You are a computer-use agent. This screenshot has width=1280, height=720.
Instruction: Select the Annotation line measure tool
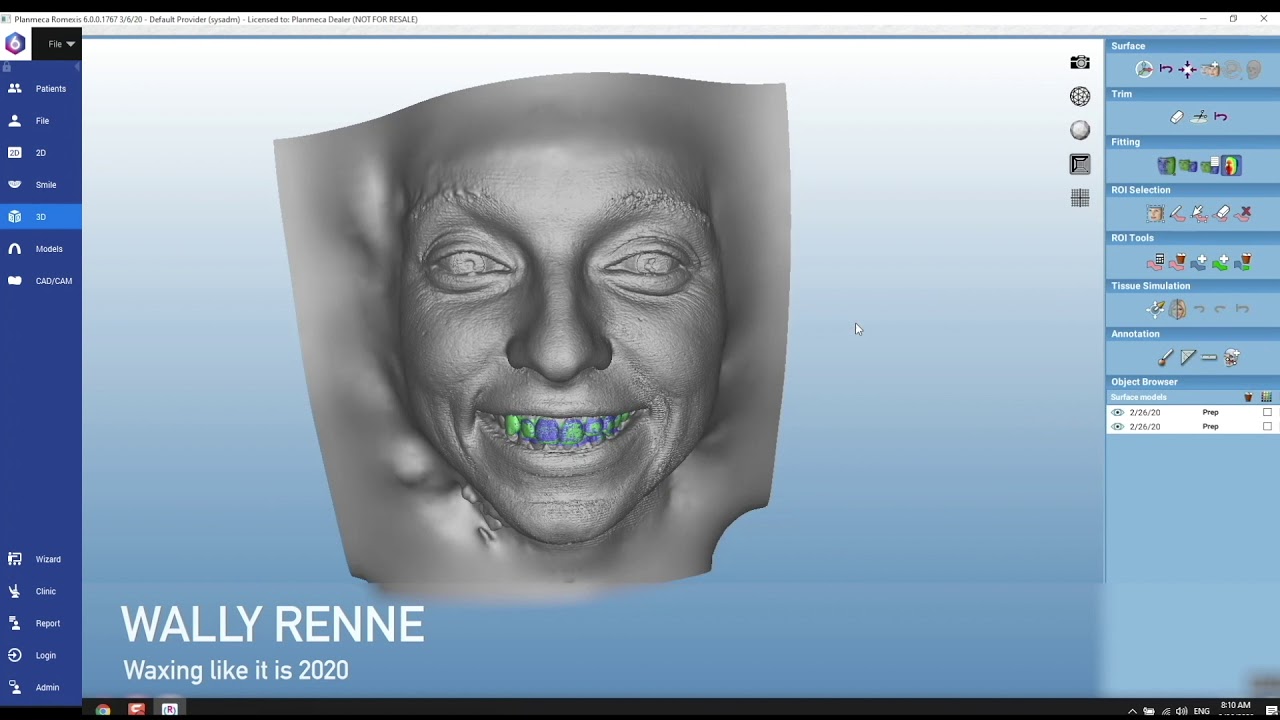pos(1209,357)
